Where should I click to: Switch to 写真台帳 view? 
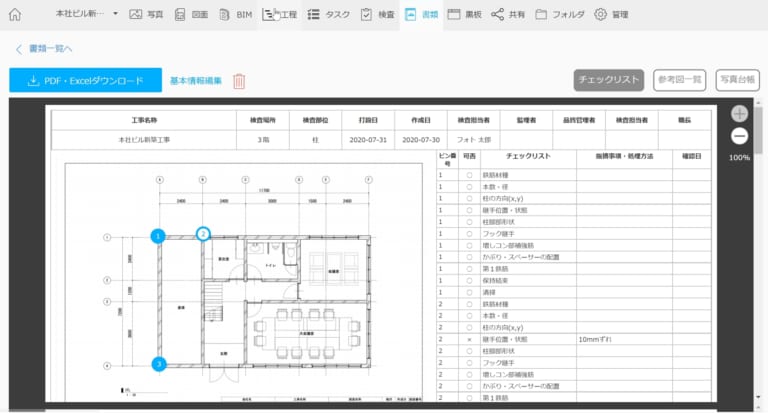(737, 80)
